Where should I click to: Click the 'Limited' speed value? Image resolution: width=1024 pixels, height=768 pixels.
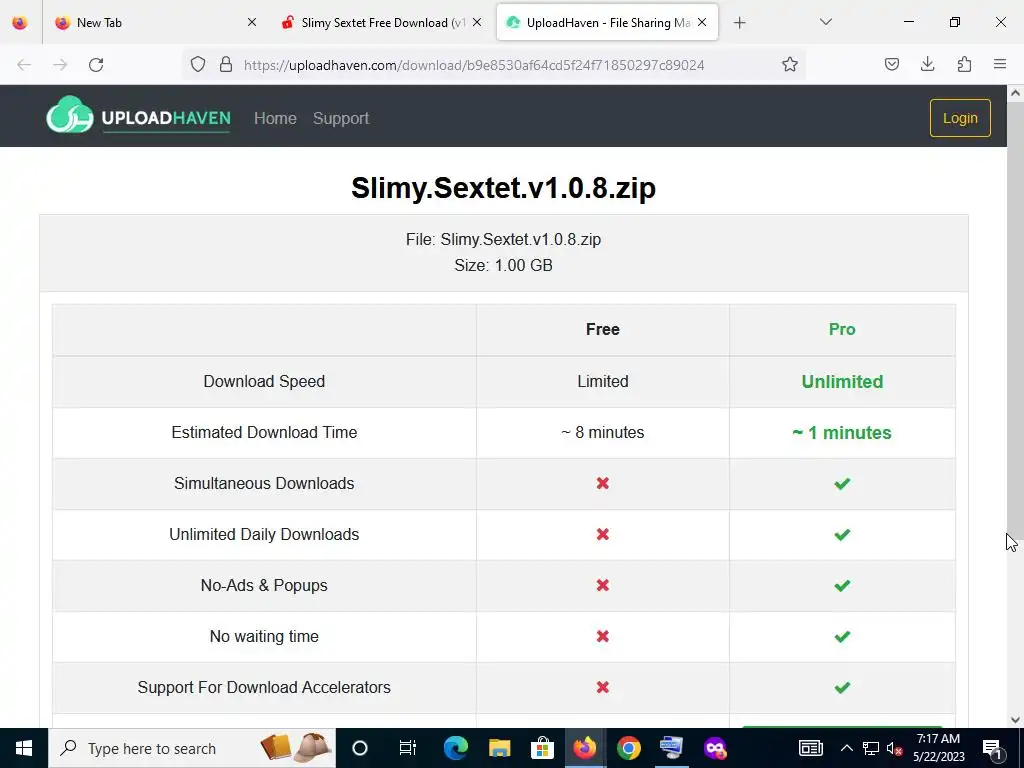point(603,381)
